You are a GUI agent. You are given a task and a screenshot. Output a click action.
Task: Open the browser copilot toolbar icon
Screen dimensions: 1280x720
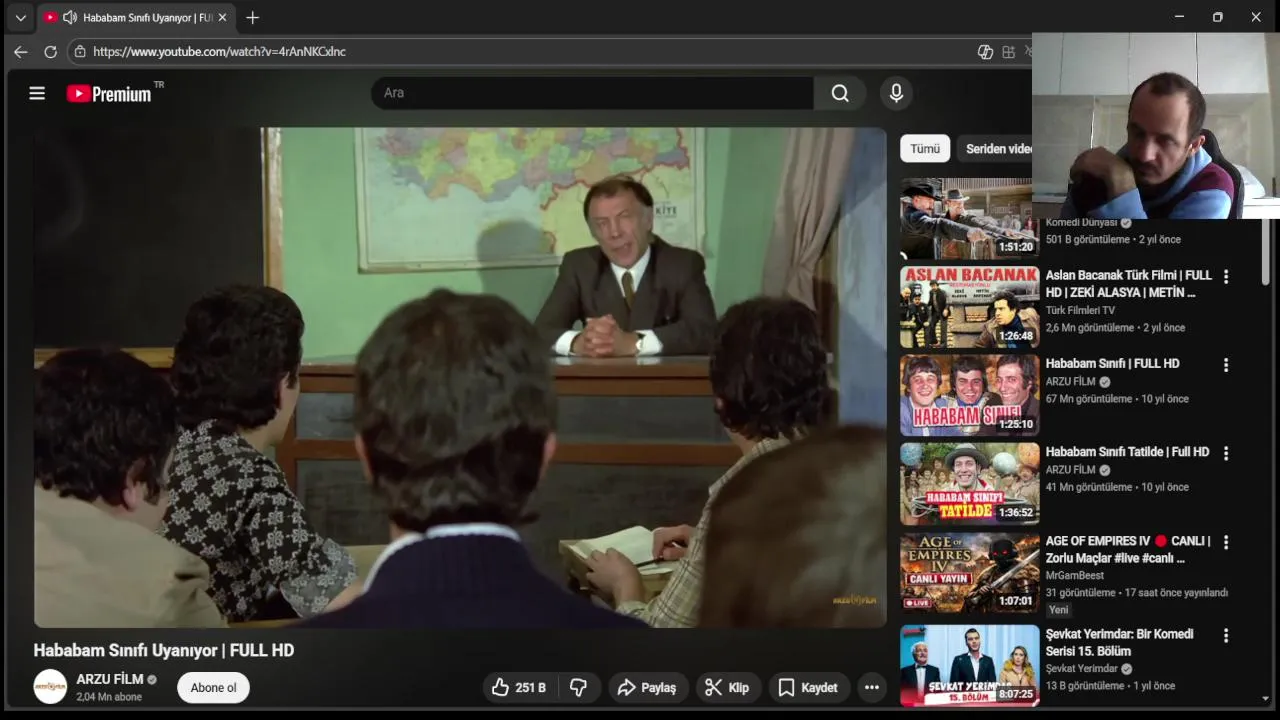(985, 51)
